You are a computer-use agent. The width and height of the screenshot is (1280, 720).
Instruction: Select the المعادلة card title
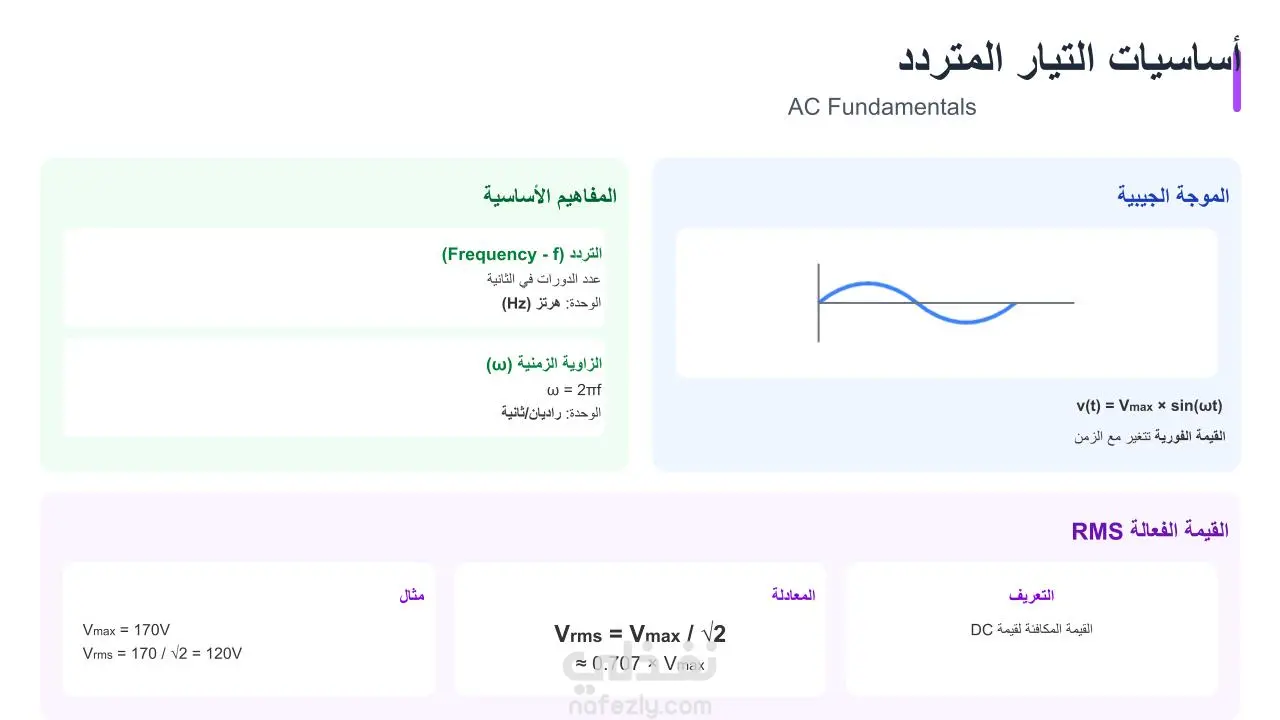[793, 595]
